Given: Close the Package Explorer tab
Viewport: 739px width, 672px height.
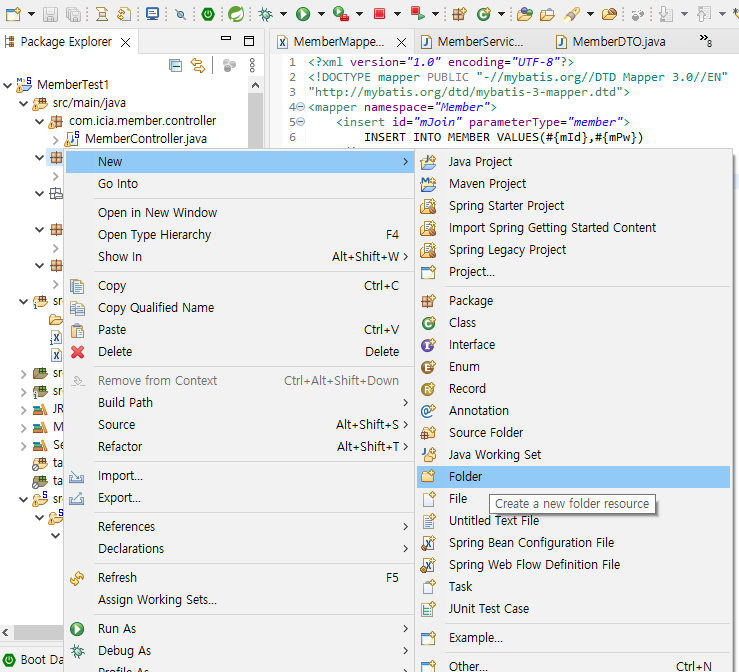Looking at the screenshot, I should [x=125, y=43].
